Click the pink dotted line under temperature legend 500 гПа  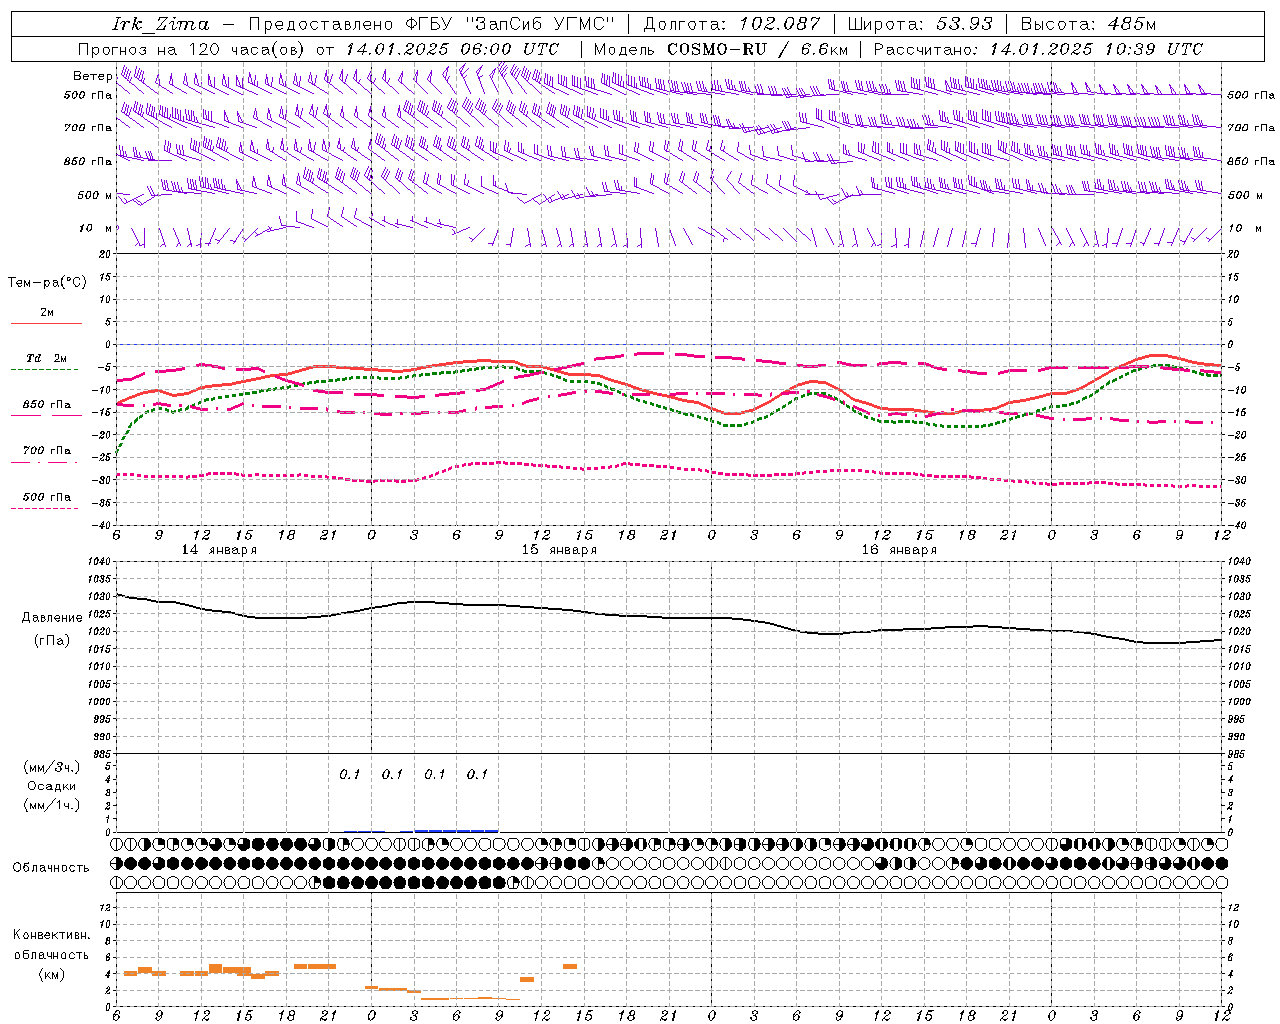(x=45, y=508)
